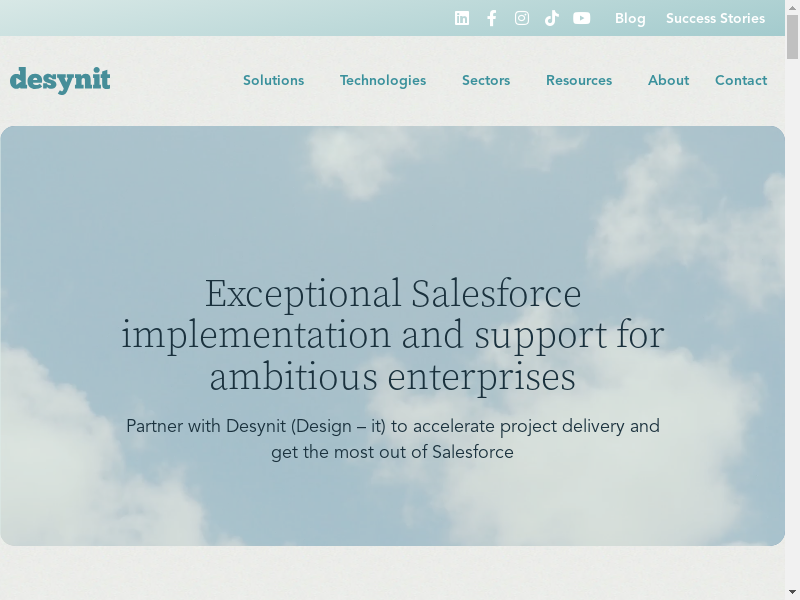Click the "Partner with Desynit" subheading text

[x=393, y=439]
